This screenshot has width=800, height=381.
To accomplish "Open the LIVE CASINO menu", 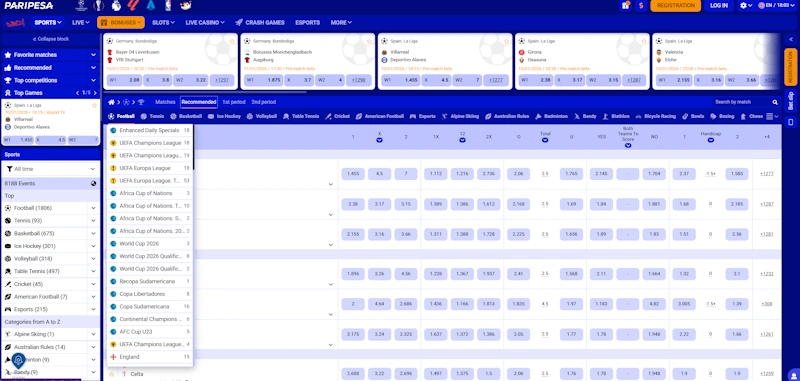I will (x=205, y=22).
